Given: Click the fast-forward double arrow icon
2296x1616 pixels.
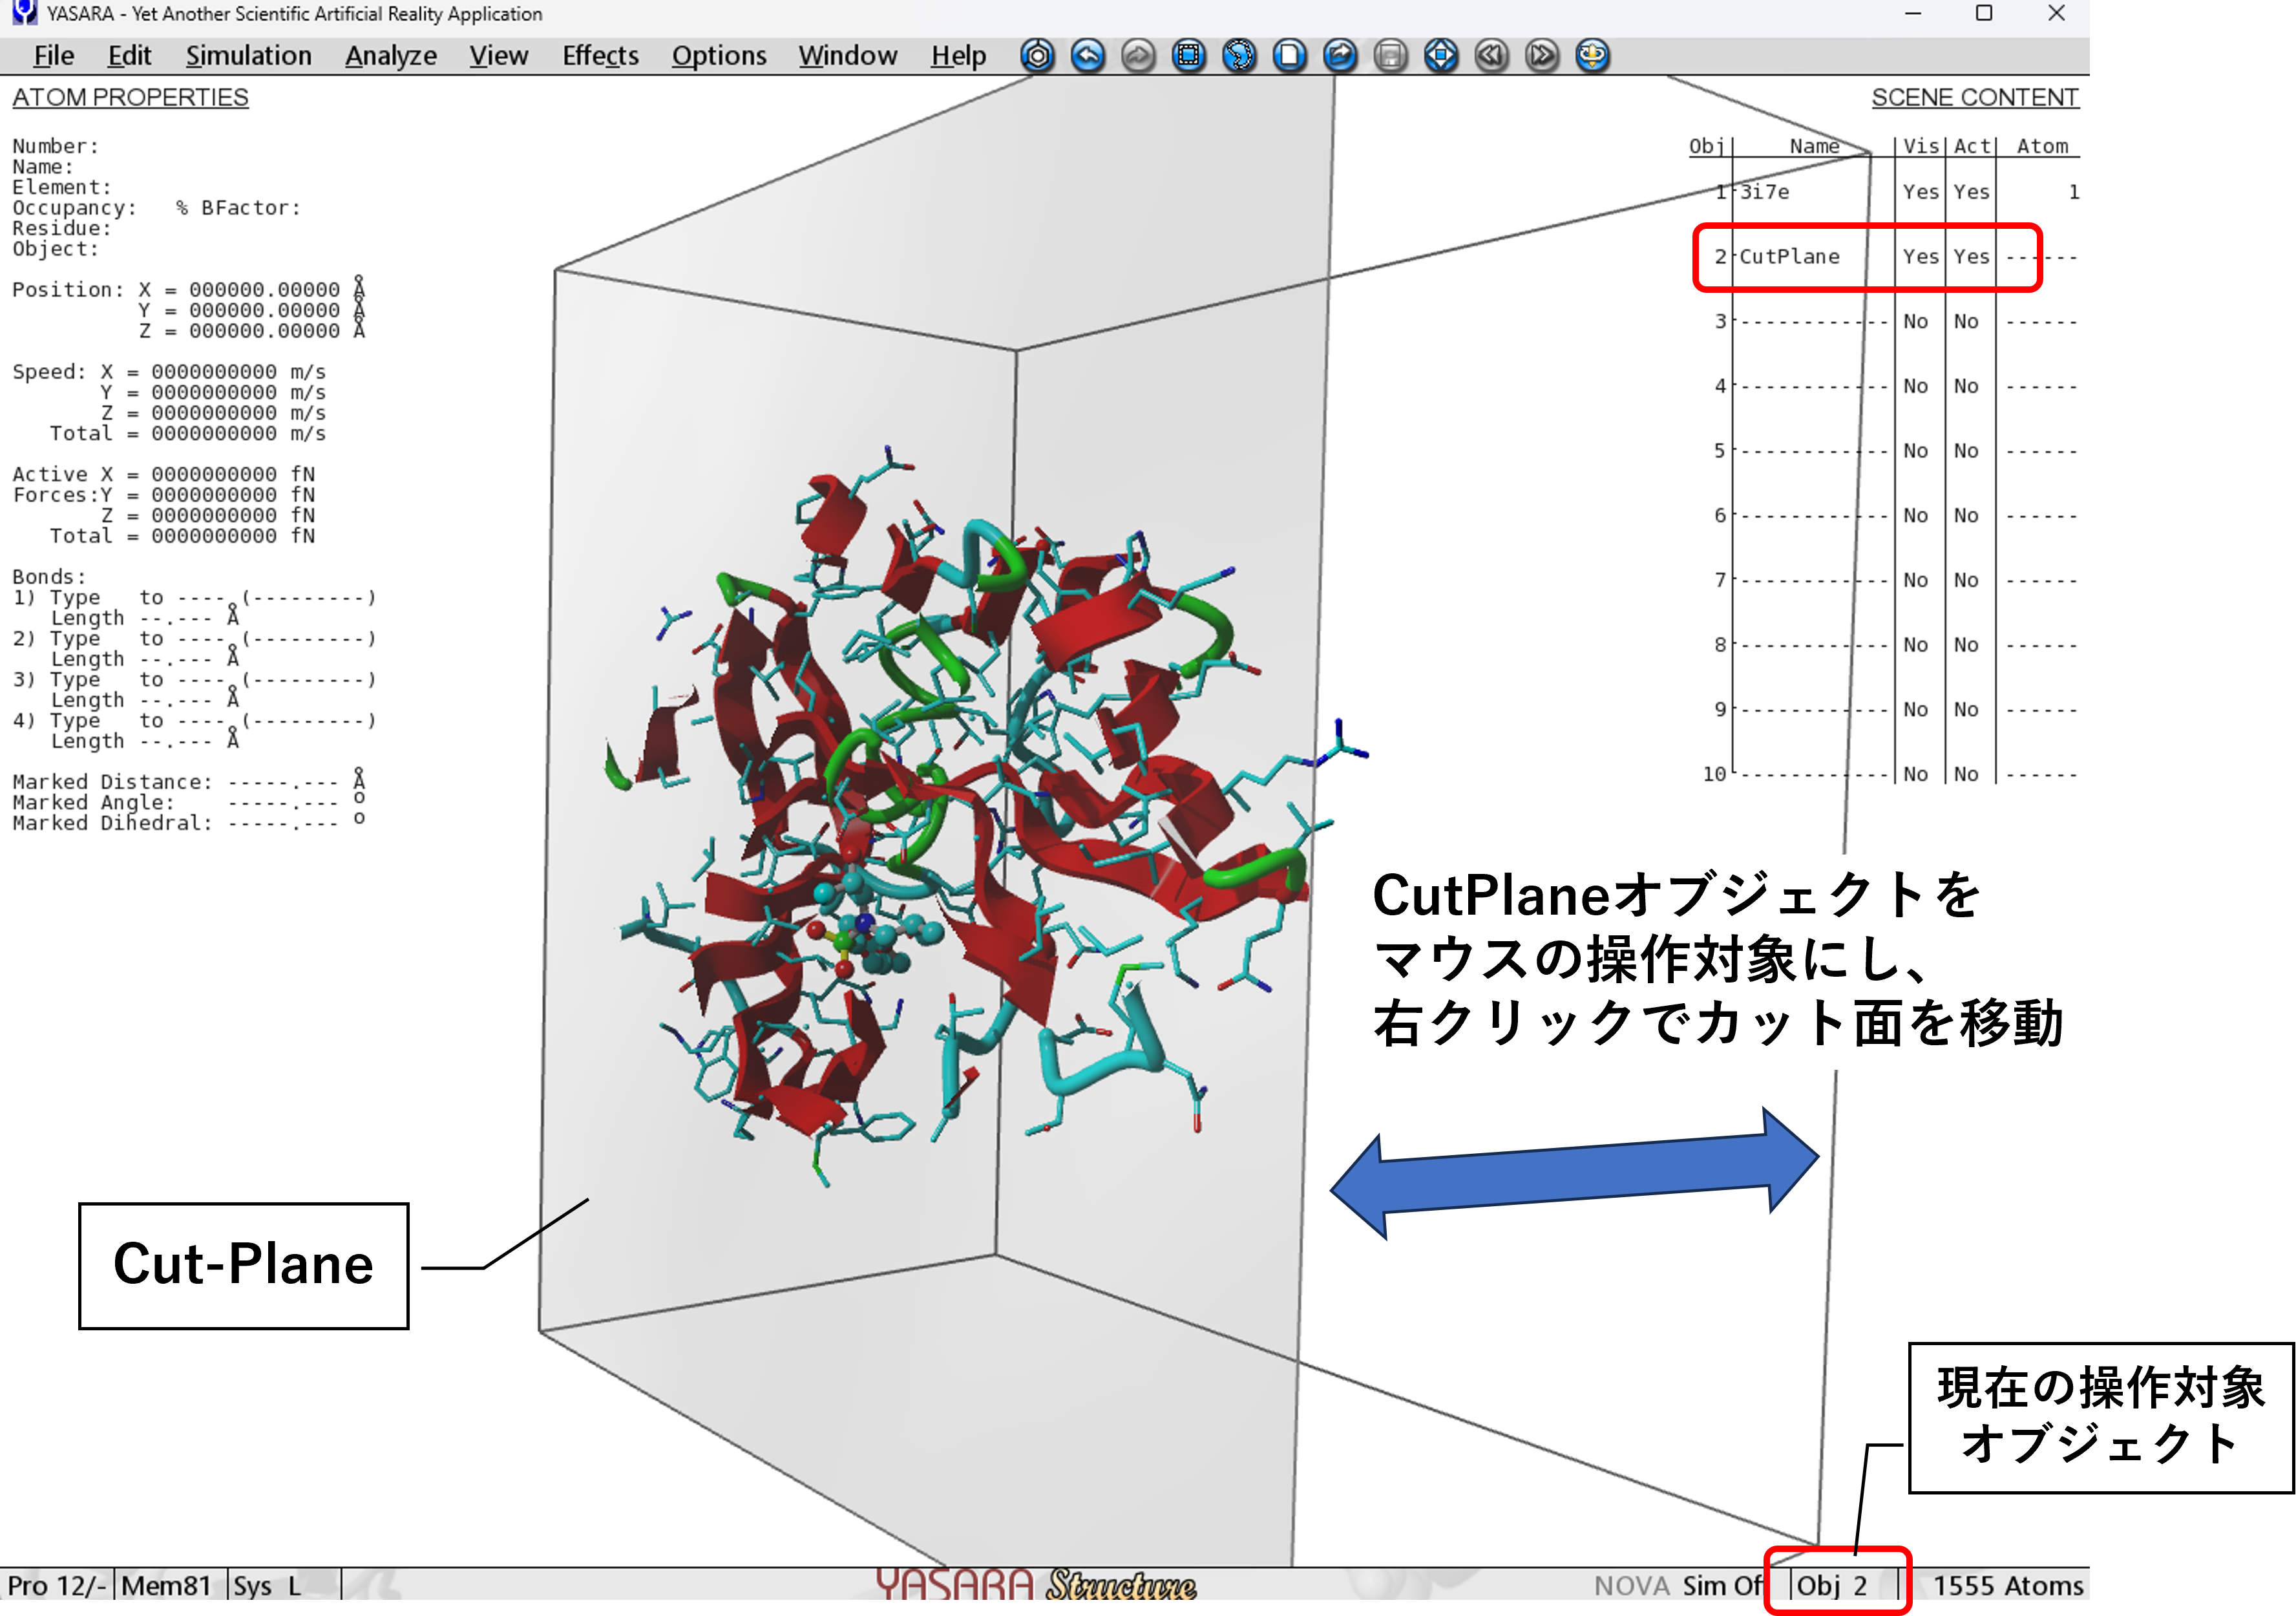Looking at the screenshot, I should click(1542, 56).
